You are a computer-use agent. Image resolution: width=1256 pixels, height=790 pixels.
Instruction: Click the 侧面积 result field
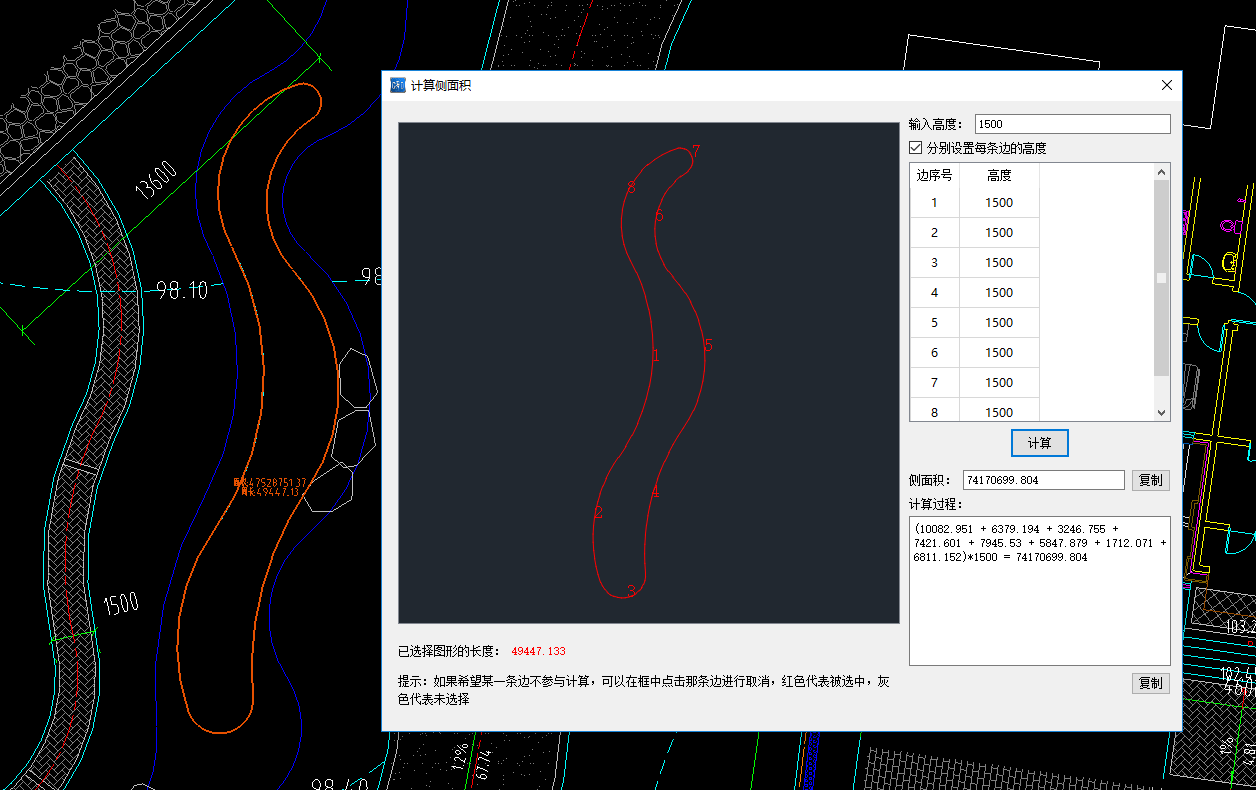click(x=1043, y=480)
